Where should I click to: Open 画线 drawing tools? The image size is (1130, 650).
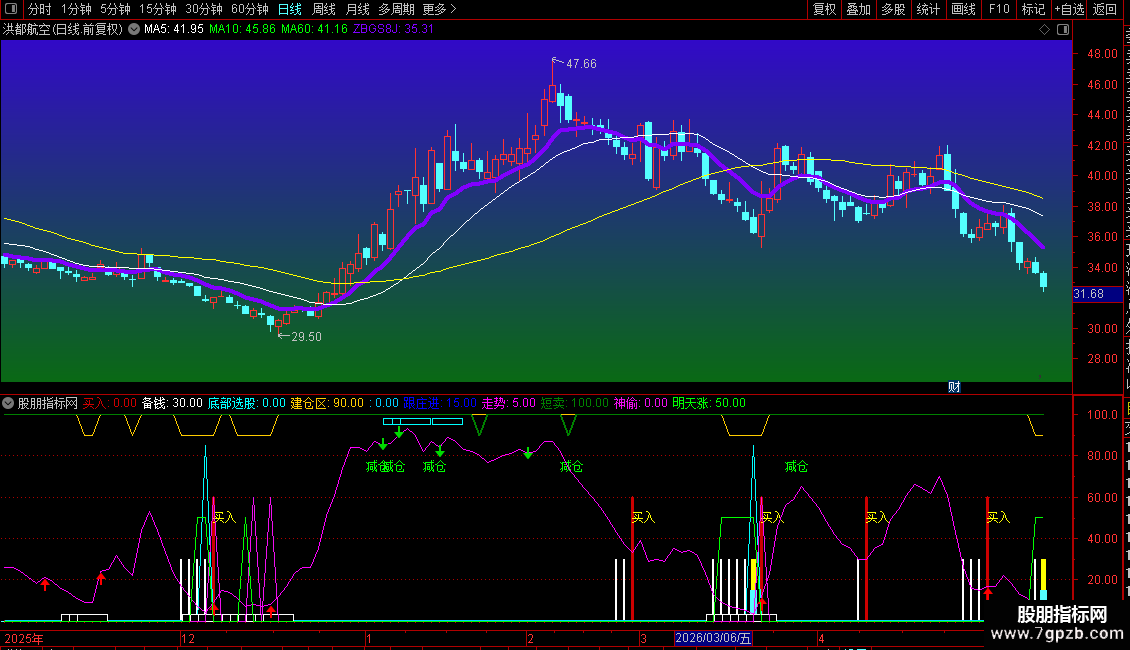964,9
